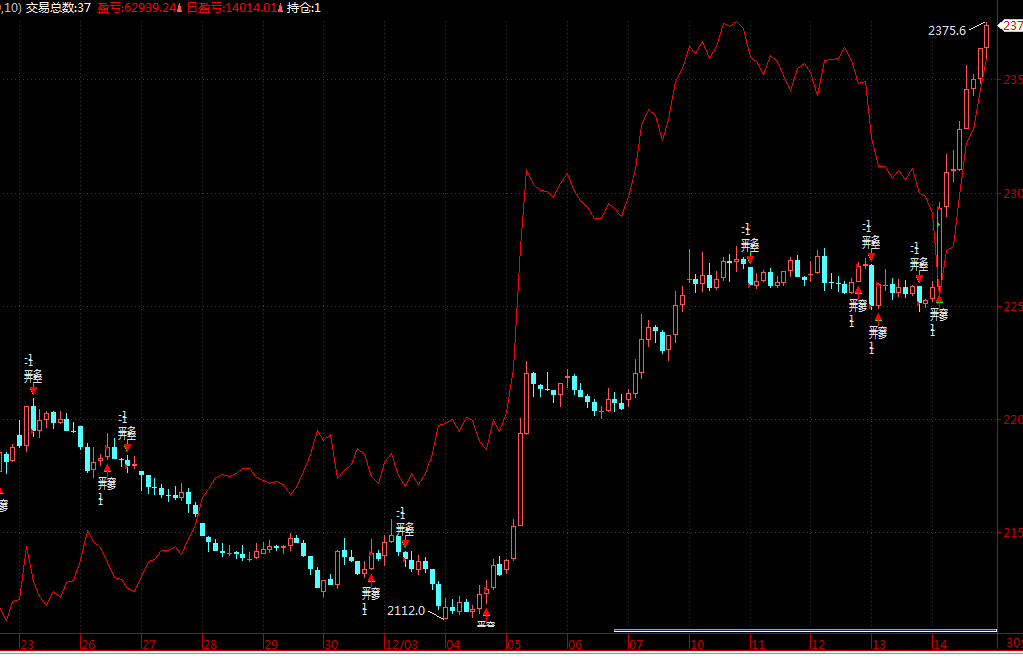Click the 开多 up arrow just after the 13 gridline
The width and height of the screenshot is (1023, 657).
pos(878,317)
